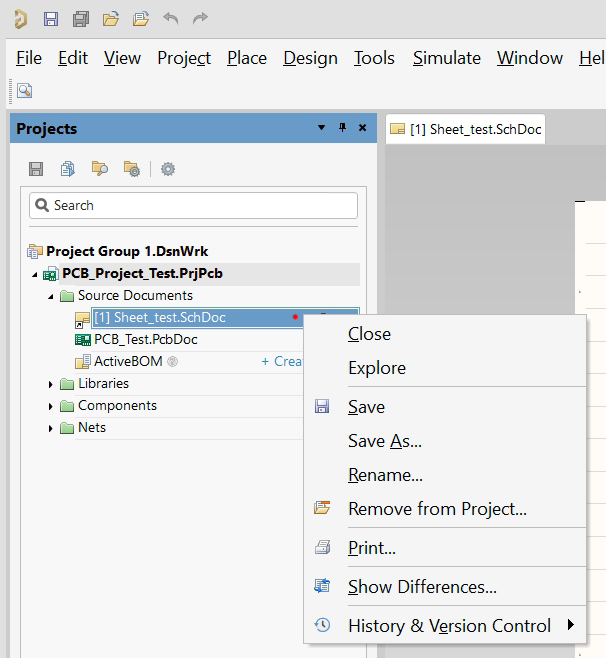
Task: Click the PCB_Test.PcbDoc board icon
Action: tap(83, 339)
